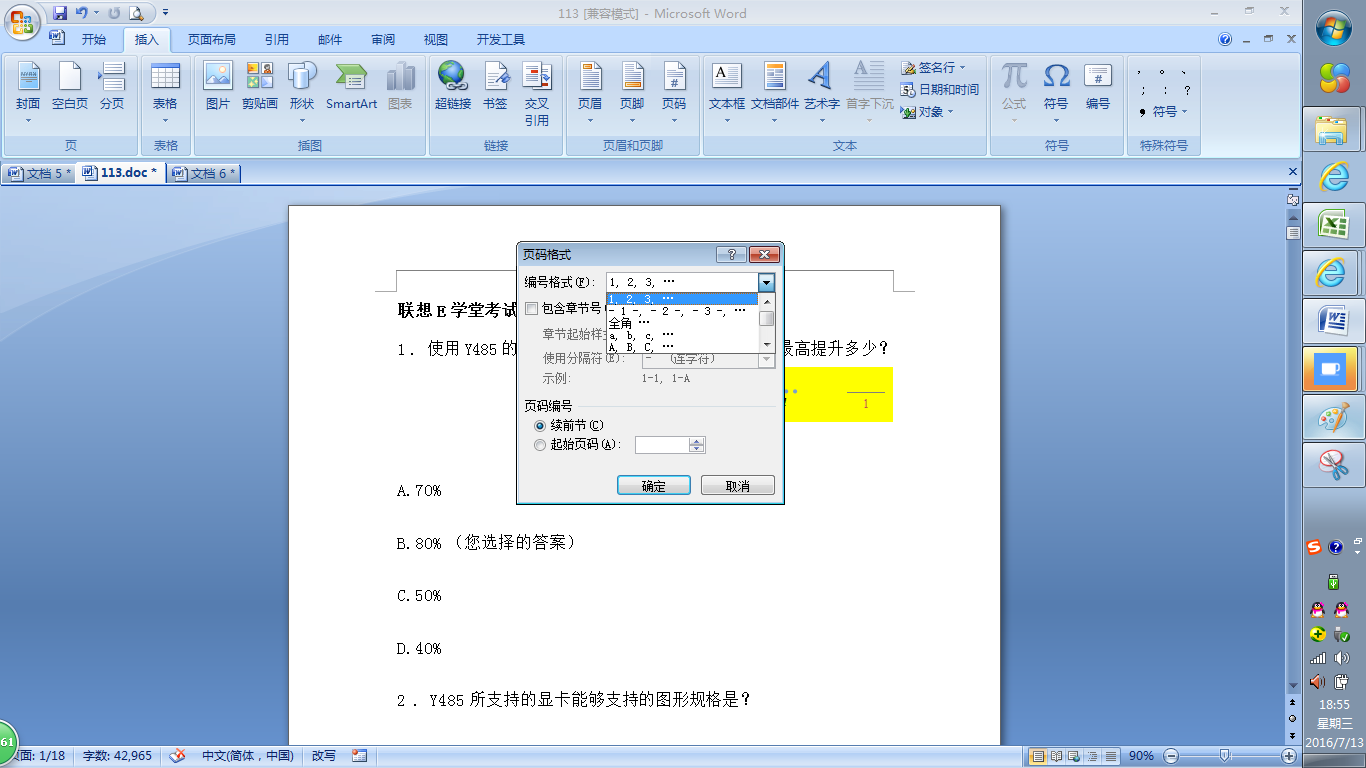
Task: Open 文档部件 quick parts
Action: [775, 90]
